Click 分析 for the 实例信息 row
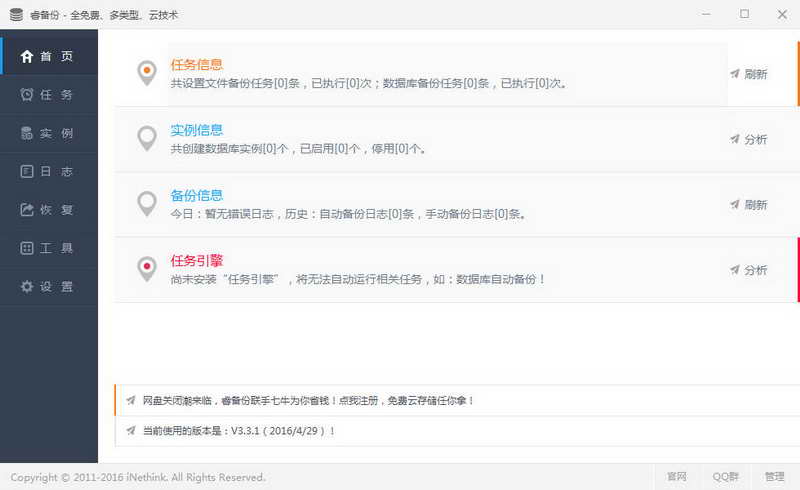 click(749, 140)
